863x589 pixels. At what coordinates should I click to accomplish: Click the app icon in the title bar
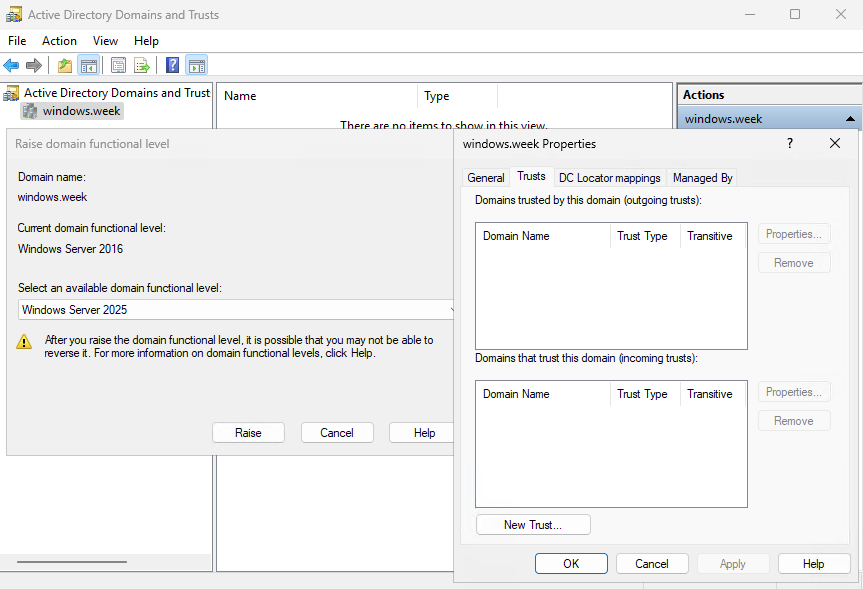pyautogui.click(x=14, y=15)
